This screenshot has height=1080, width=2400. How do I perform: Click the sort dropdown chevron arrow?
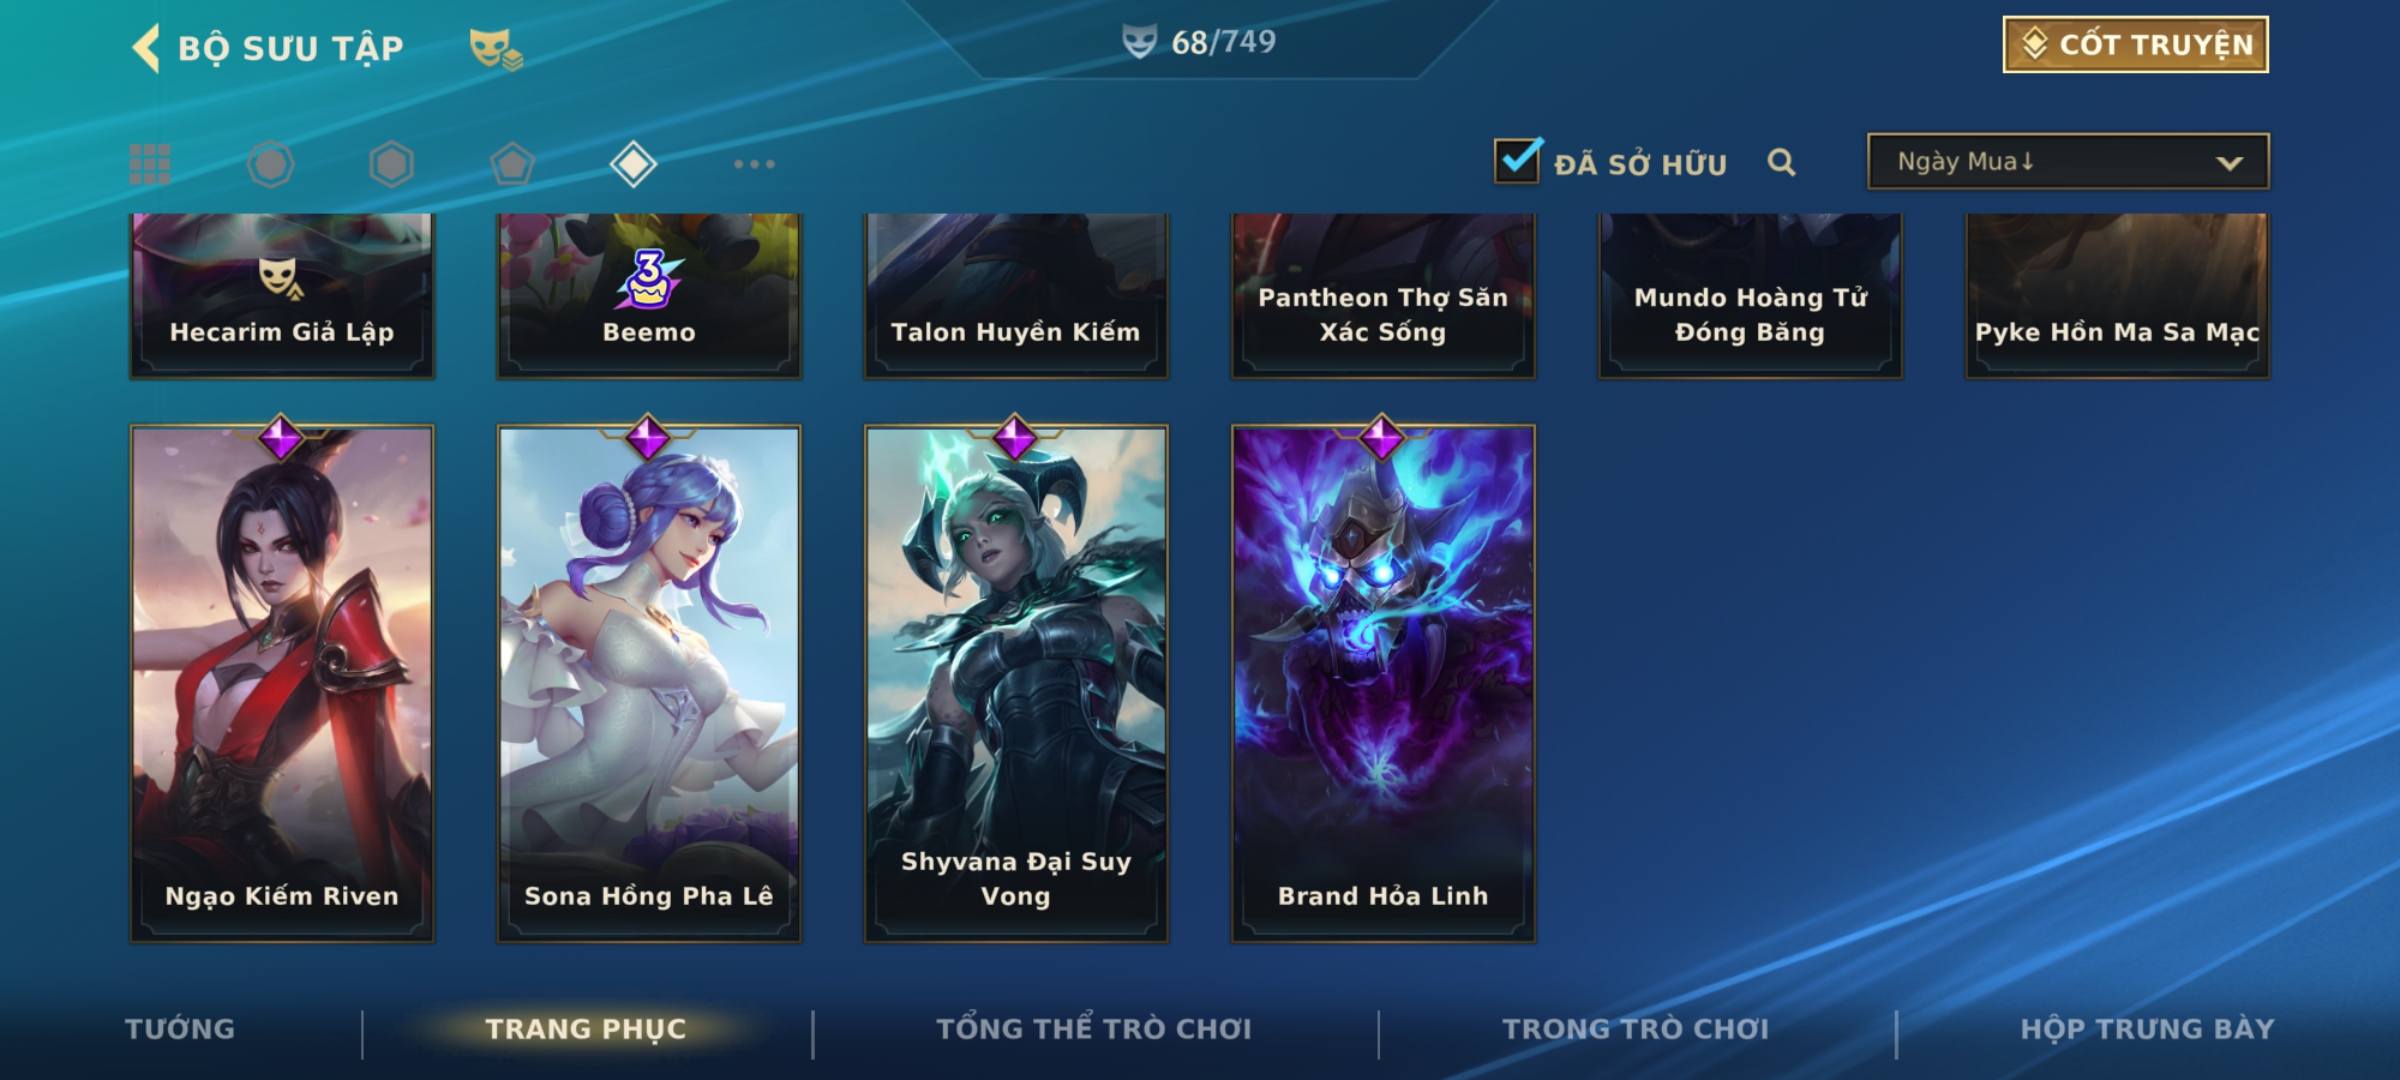[2229, 163]
